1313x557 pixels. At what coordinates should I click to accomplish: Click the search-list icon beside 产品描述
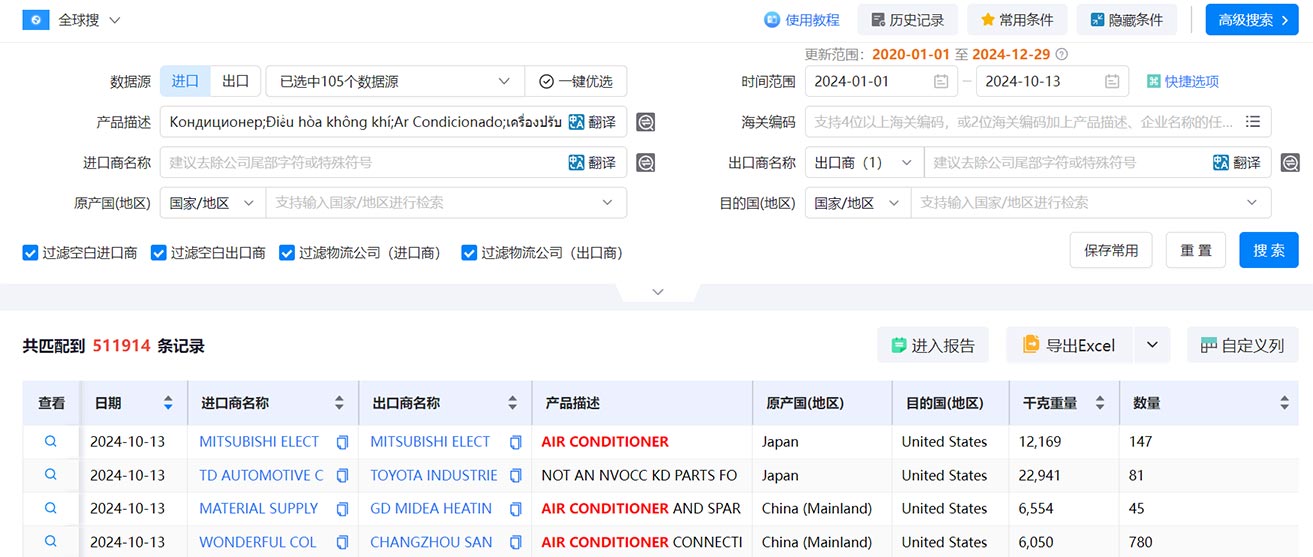tap(646, 122)
